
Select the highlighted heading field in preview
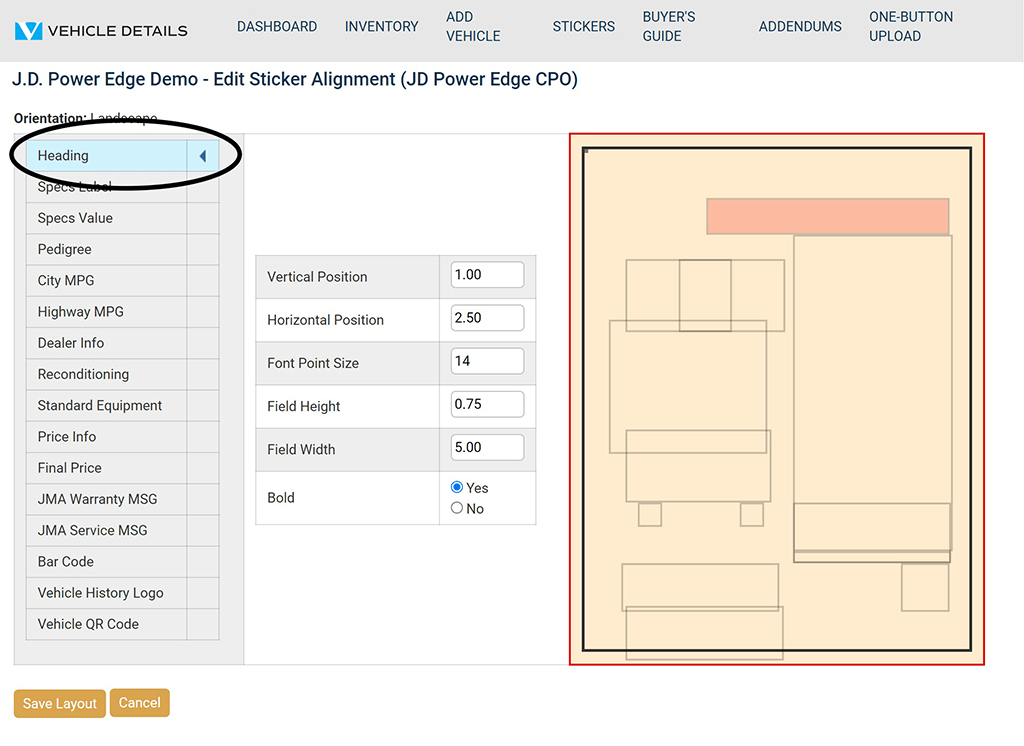tap(827, 216)
